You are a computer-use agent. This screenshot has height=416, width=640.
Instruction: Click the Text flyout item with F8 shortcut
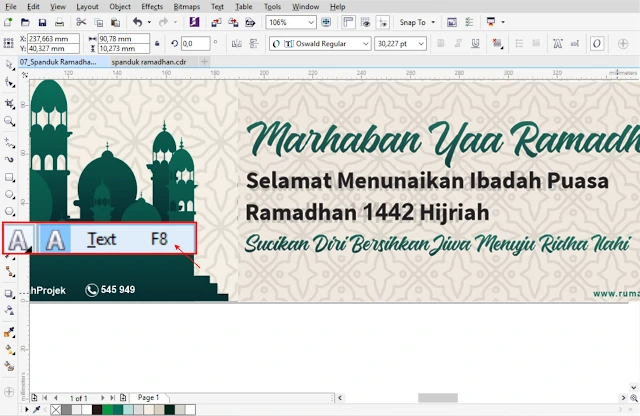(117, 239)
